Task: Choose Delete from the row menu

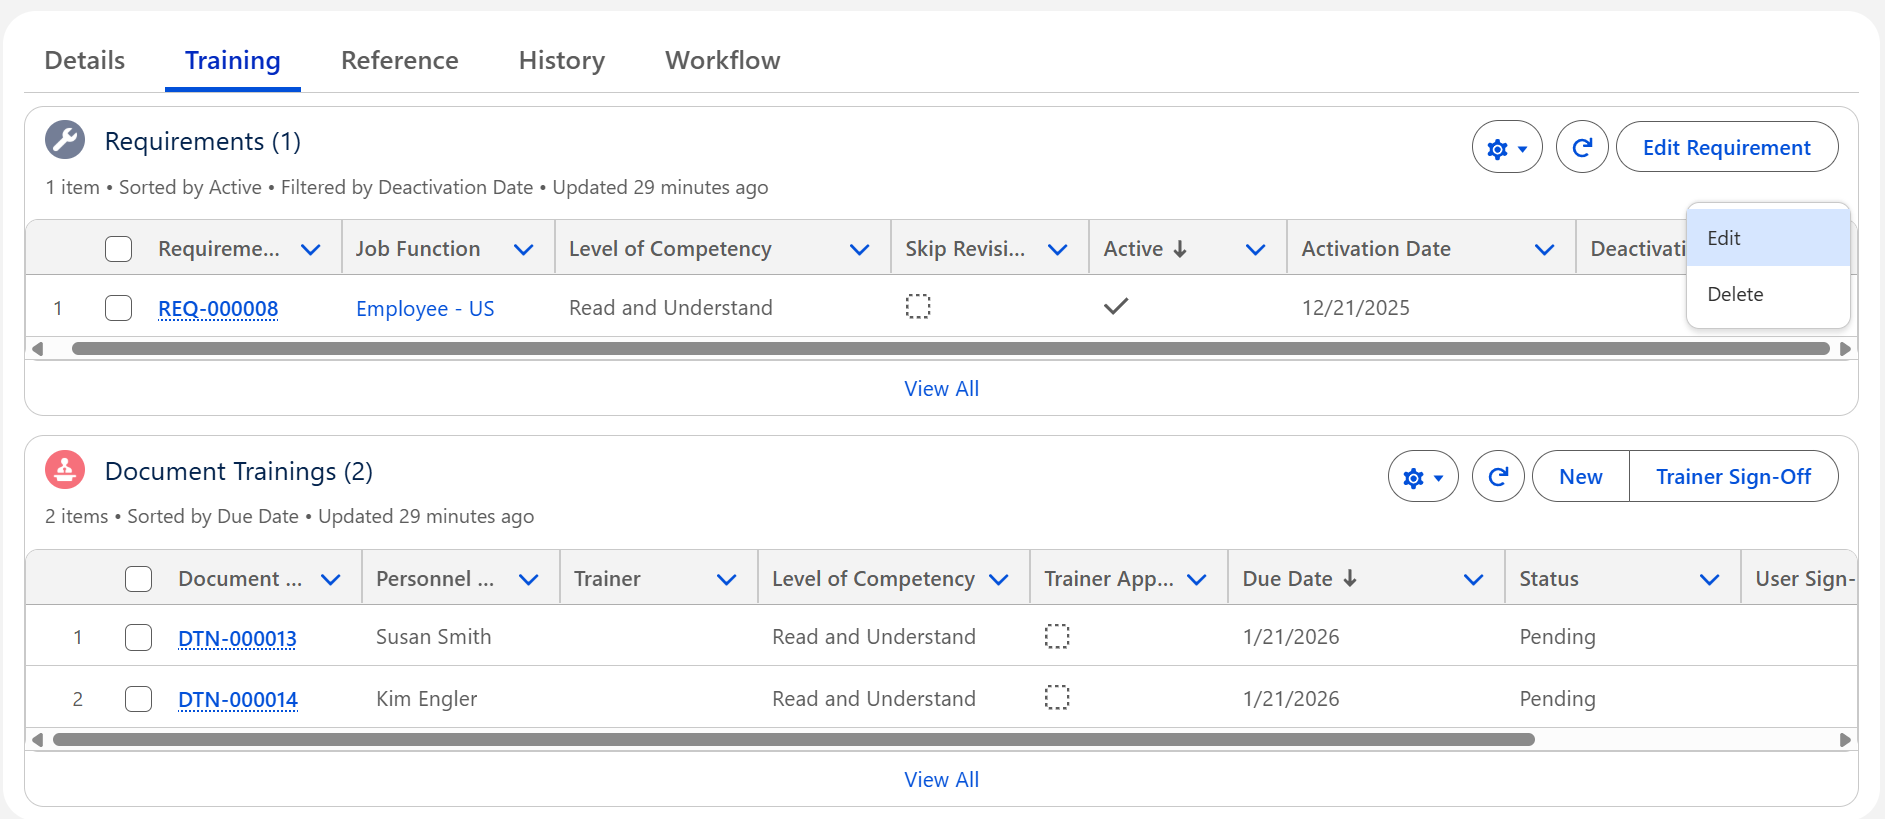Action: tap(1735, 295)
